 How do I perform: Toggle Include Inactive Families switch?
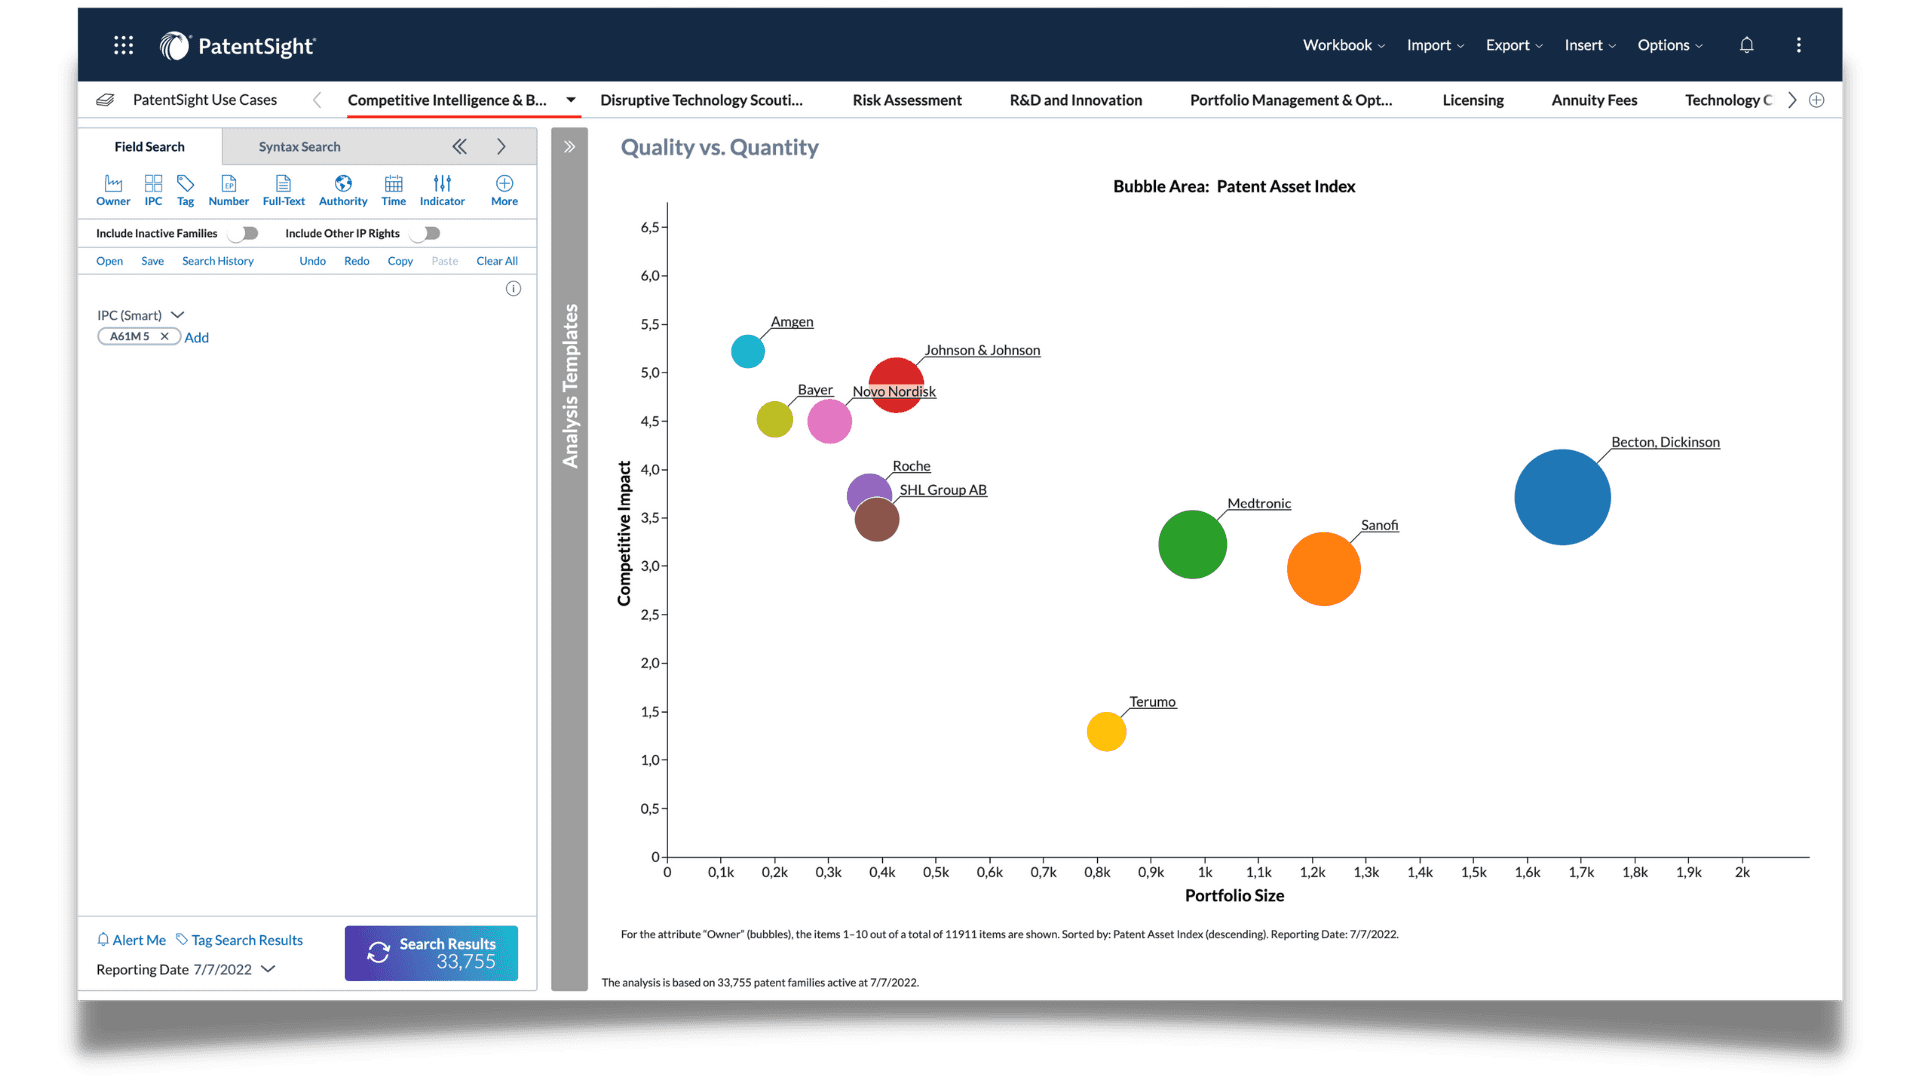(243, 233)
